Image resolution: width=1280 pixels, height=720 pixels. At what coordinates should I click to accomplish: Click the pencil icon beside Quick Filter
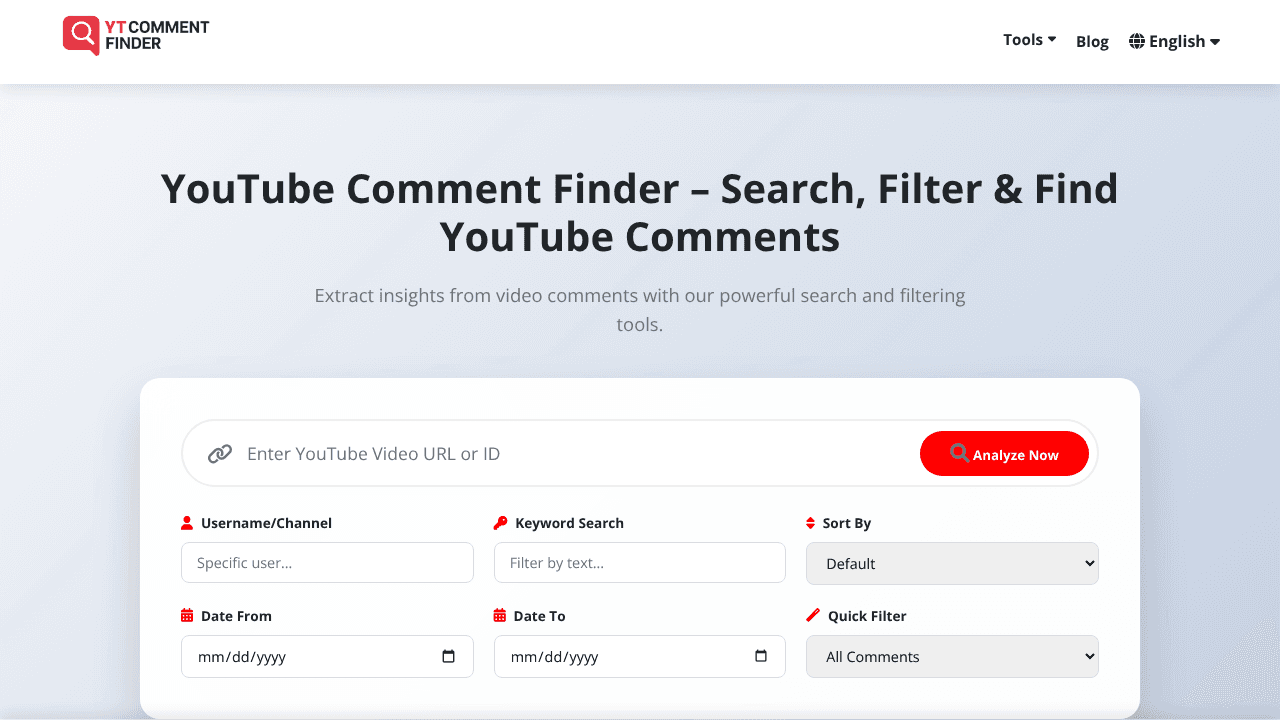813,615
